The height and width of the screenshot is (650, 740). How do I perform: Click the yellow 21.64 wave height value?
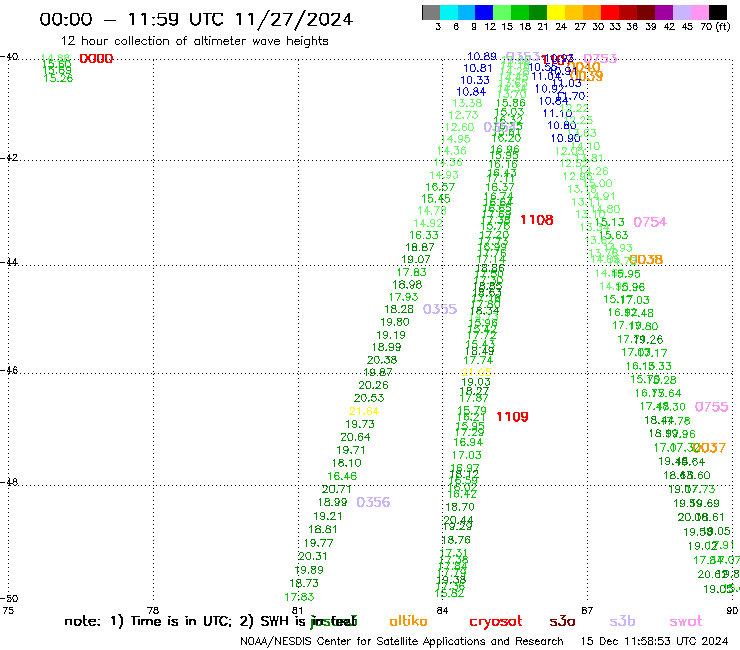coord(364,411)
